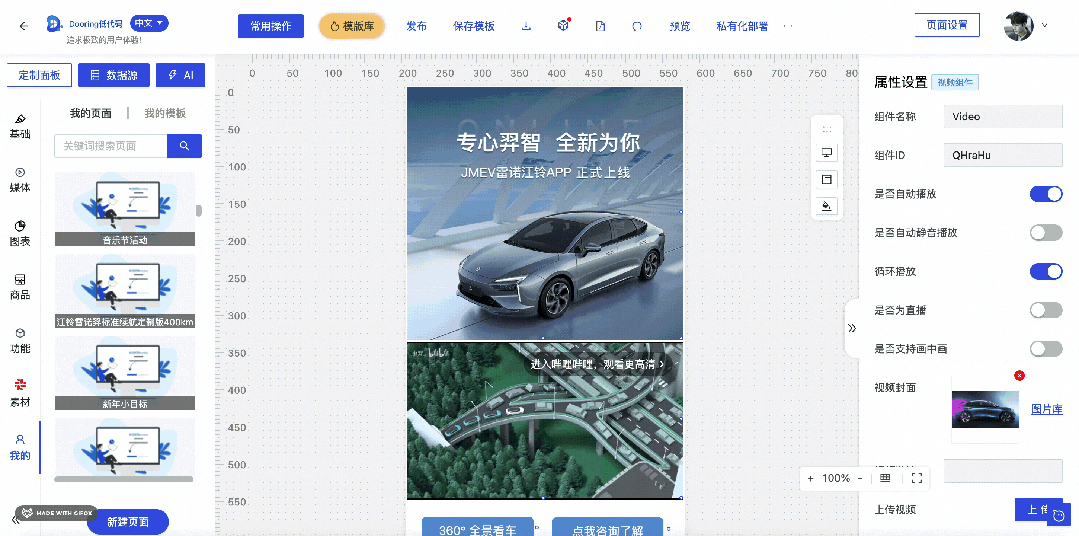Screen dimensions: 1079x536
Task: Click the page list scrollbar handle
Action: pos(199,211)
